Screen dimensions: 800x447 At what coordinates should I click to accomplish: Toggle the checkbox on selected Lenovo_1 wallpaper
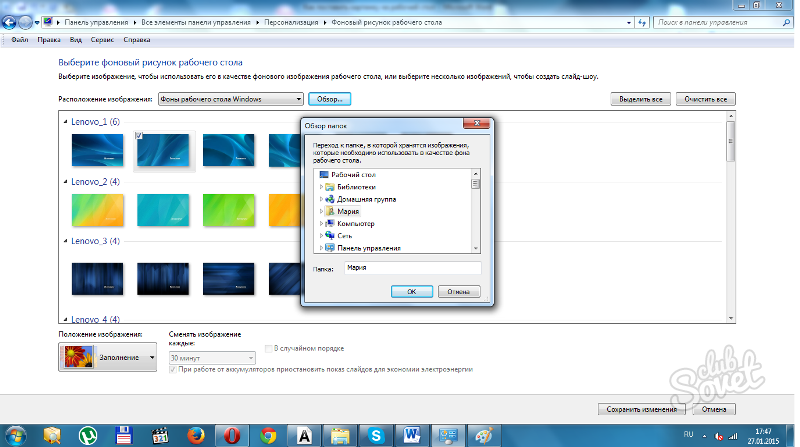click(x=139, y=136)
